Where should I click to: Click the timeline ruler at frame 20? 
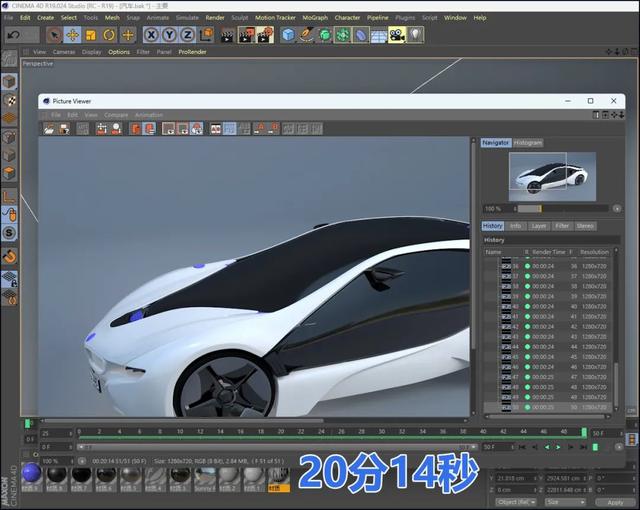(281, 431)
